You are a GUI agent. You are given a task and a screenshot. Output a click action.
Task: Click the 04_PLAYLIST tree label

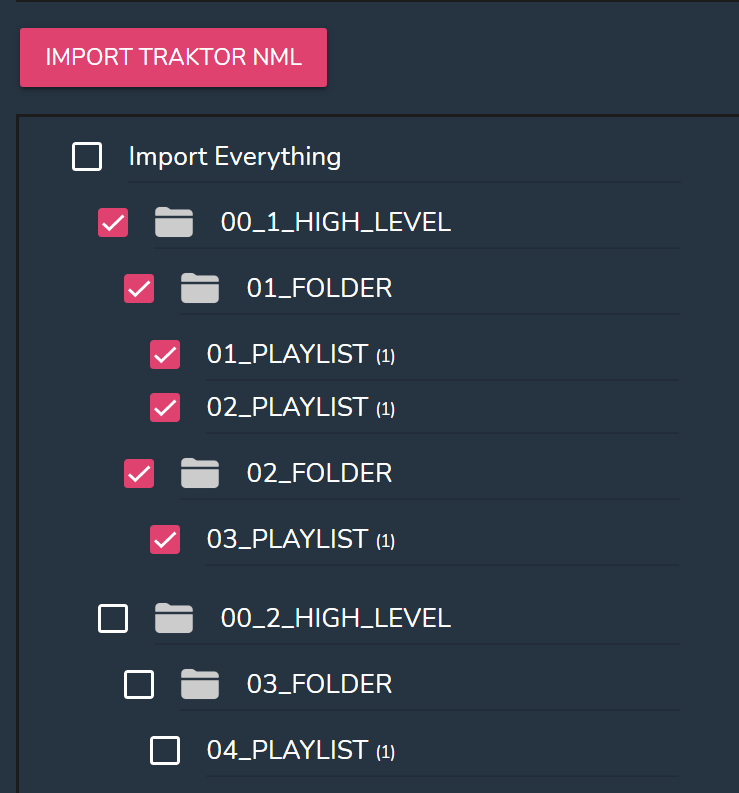click(x=287, y=750)
